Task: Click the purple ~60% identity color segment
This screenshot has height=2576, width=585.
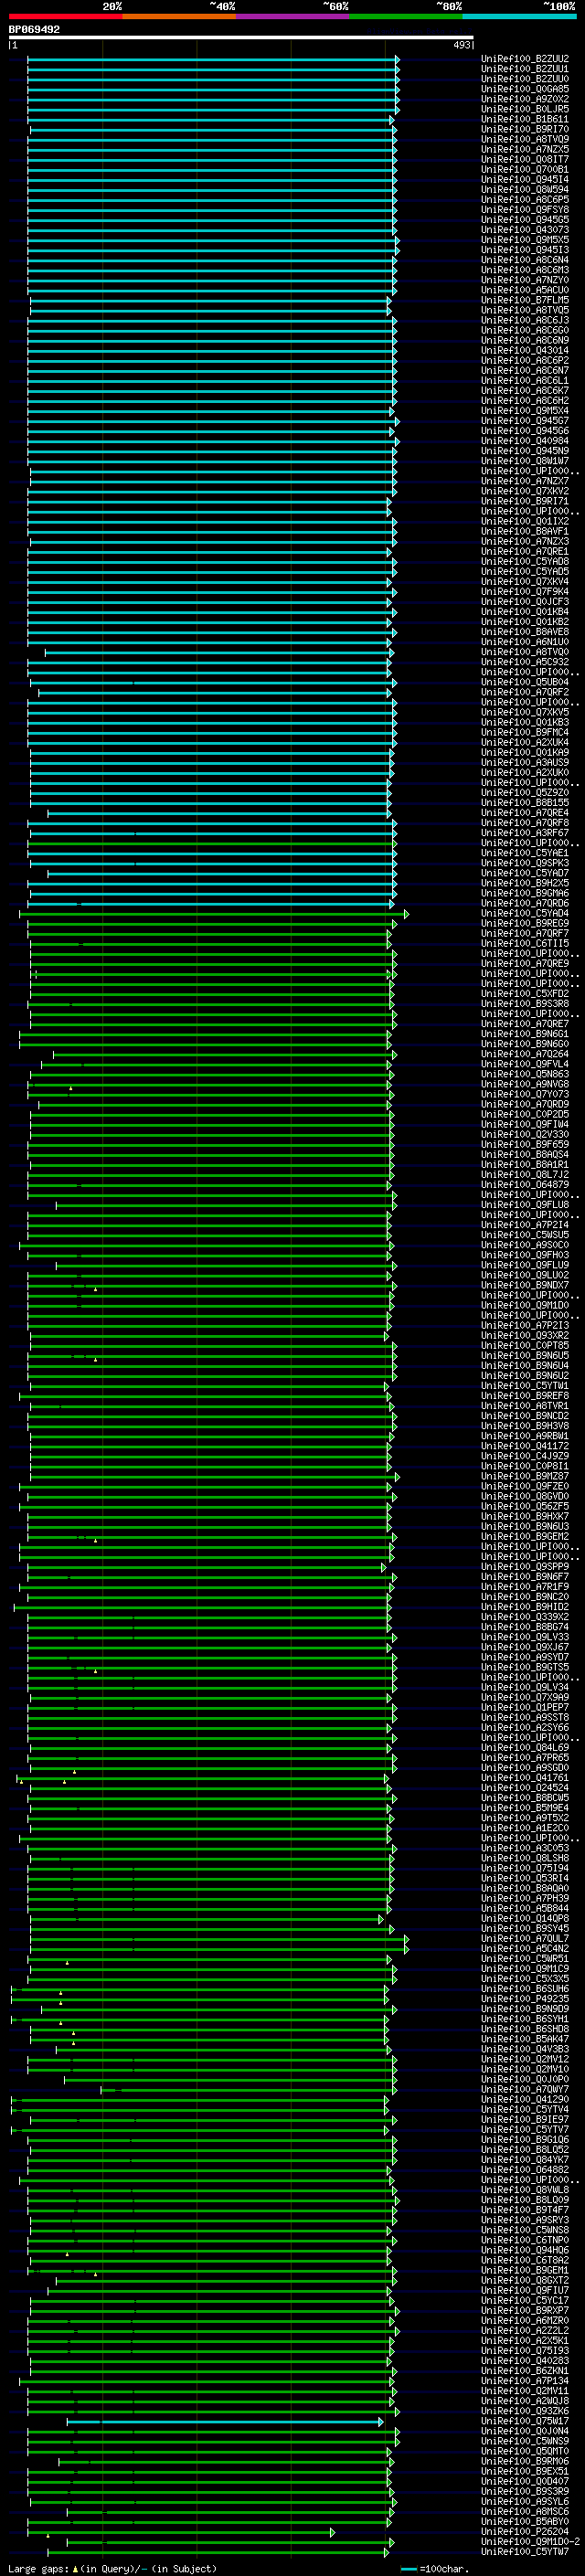Action: (293, 16)
